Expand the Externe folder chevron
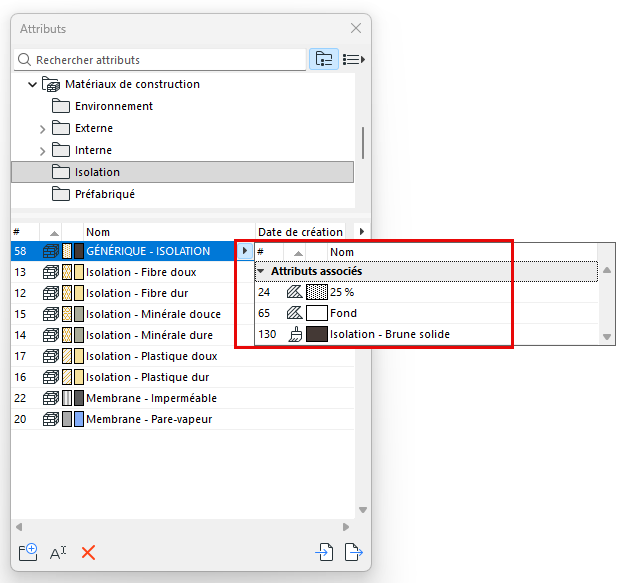Image resolution: width=626 pixels, height=583 pixels. click(43, 129)
